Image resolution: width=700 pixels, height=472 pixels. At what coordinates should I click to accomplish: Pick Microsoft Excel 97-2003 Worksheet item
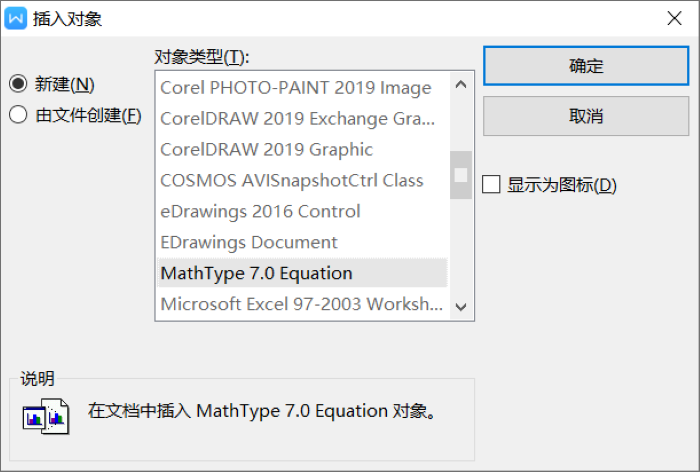301,304
